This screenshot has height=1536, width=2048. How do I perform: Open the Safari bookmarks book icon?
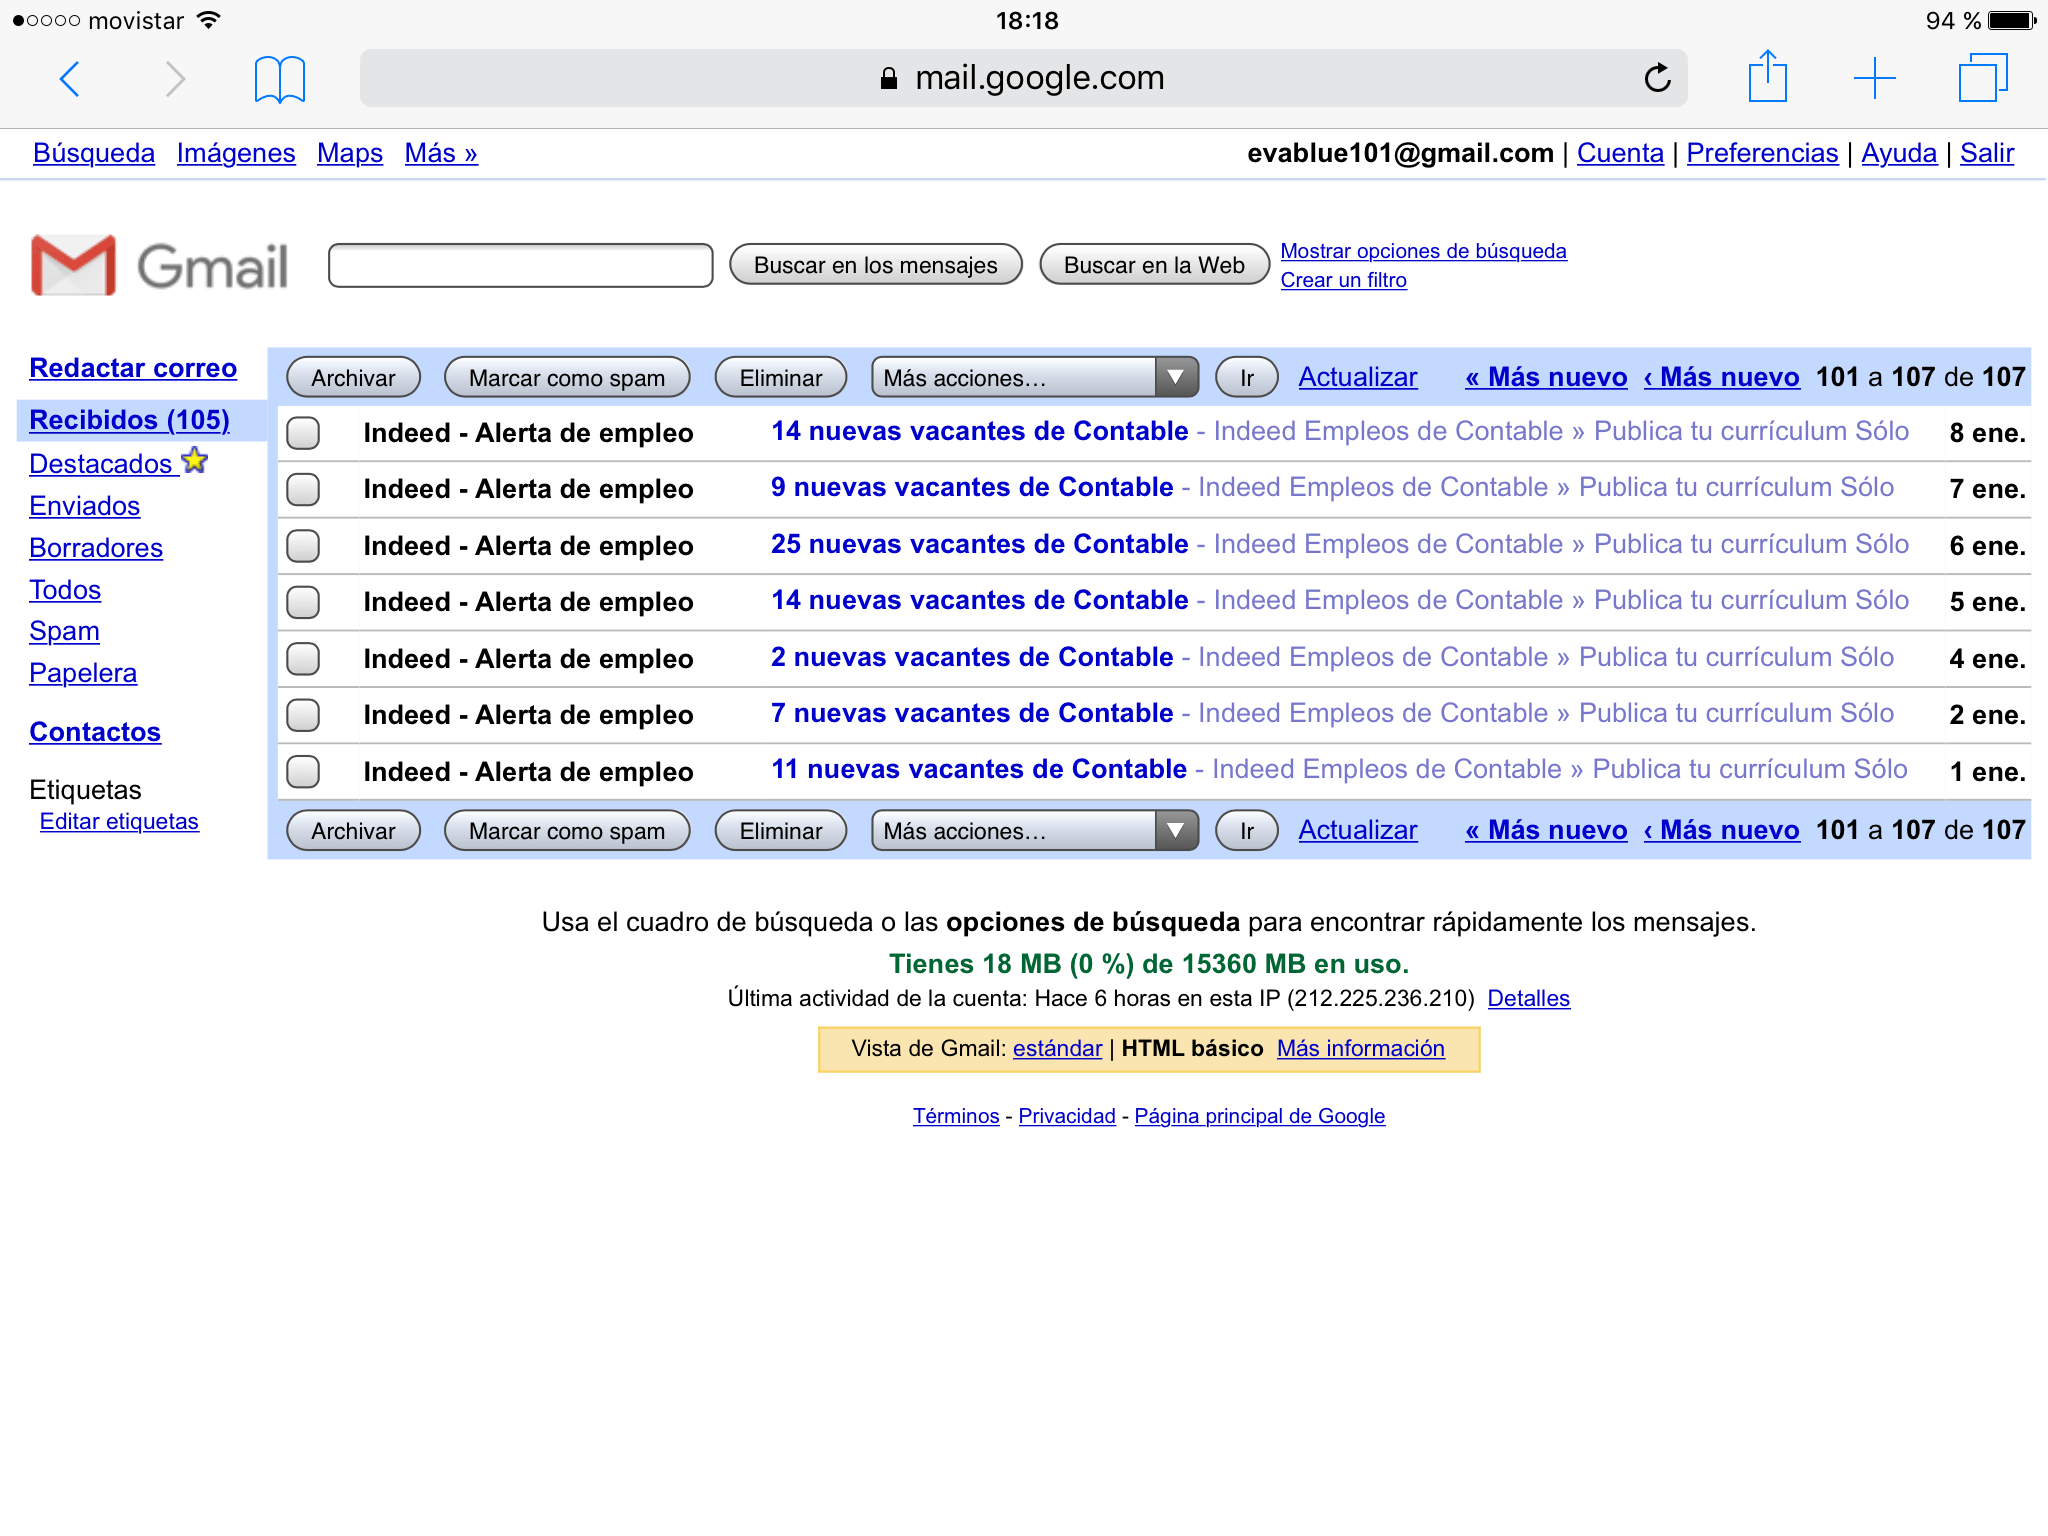[x=280, y=79]
